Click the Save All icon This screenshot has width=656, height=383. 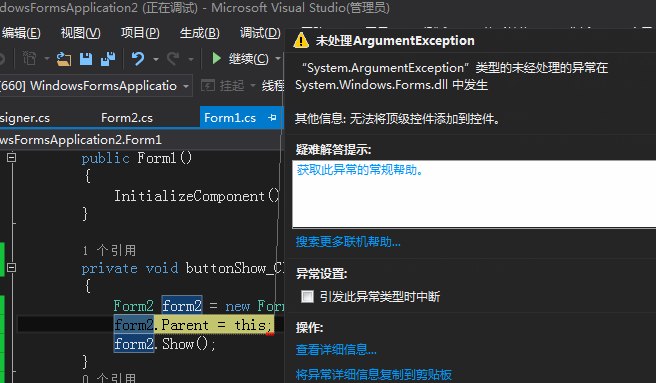(x=108, y=59)
